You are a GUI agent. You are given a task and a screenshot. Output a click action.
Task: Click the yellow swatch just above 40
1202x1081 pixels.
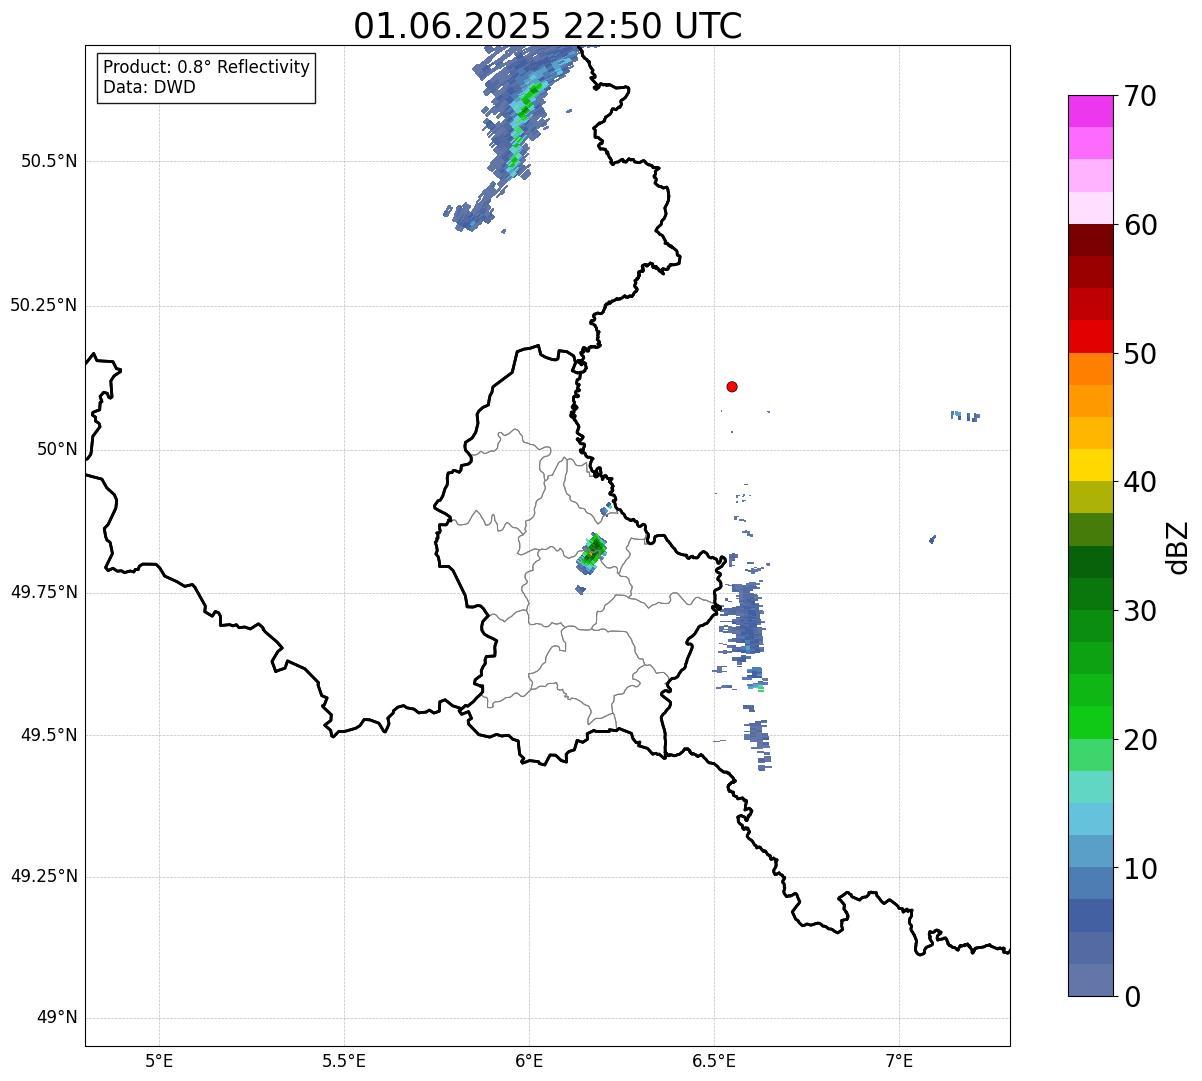1091,466
